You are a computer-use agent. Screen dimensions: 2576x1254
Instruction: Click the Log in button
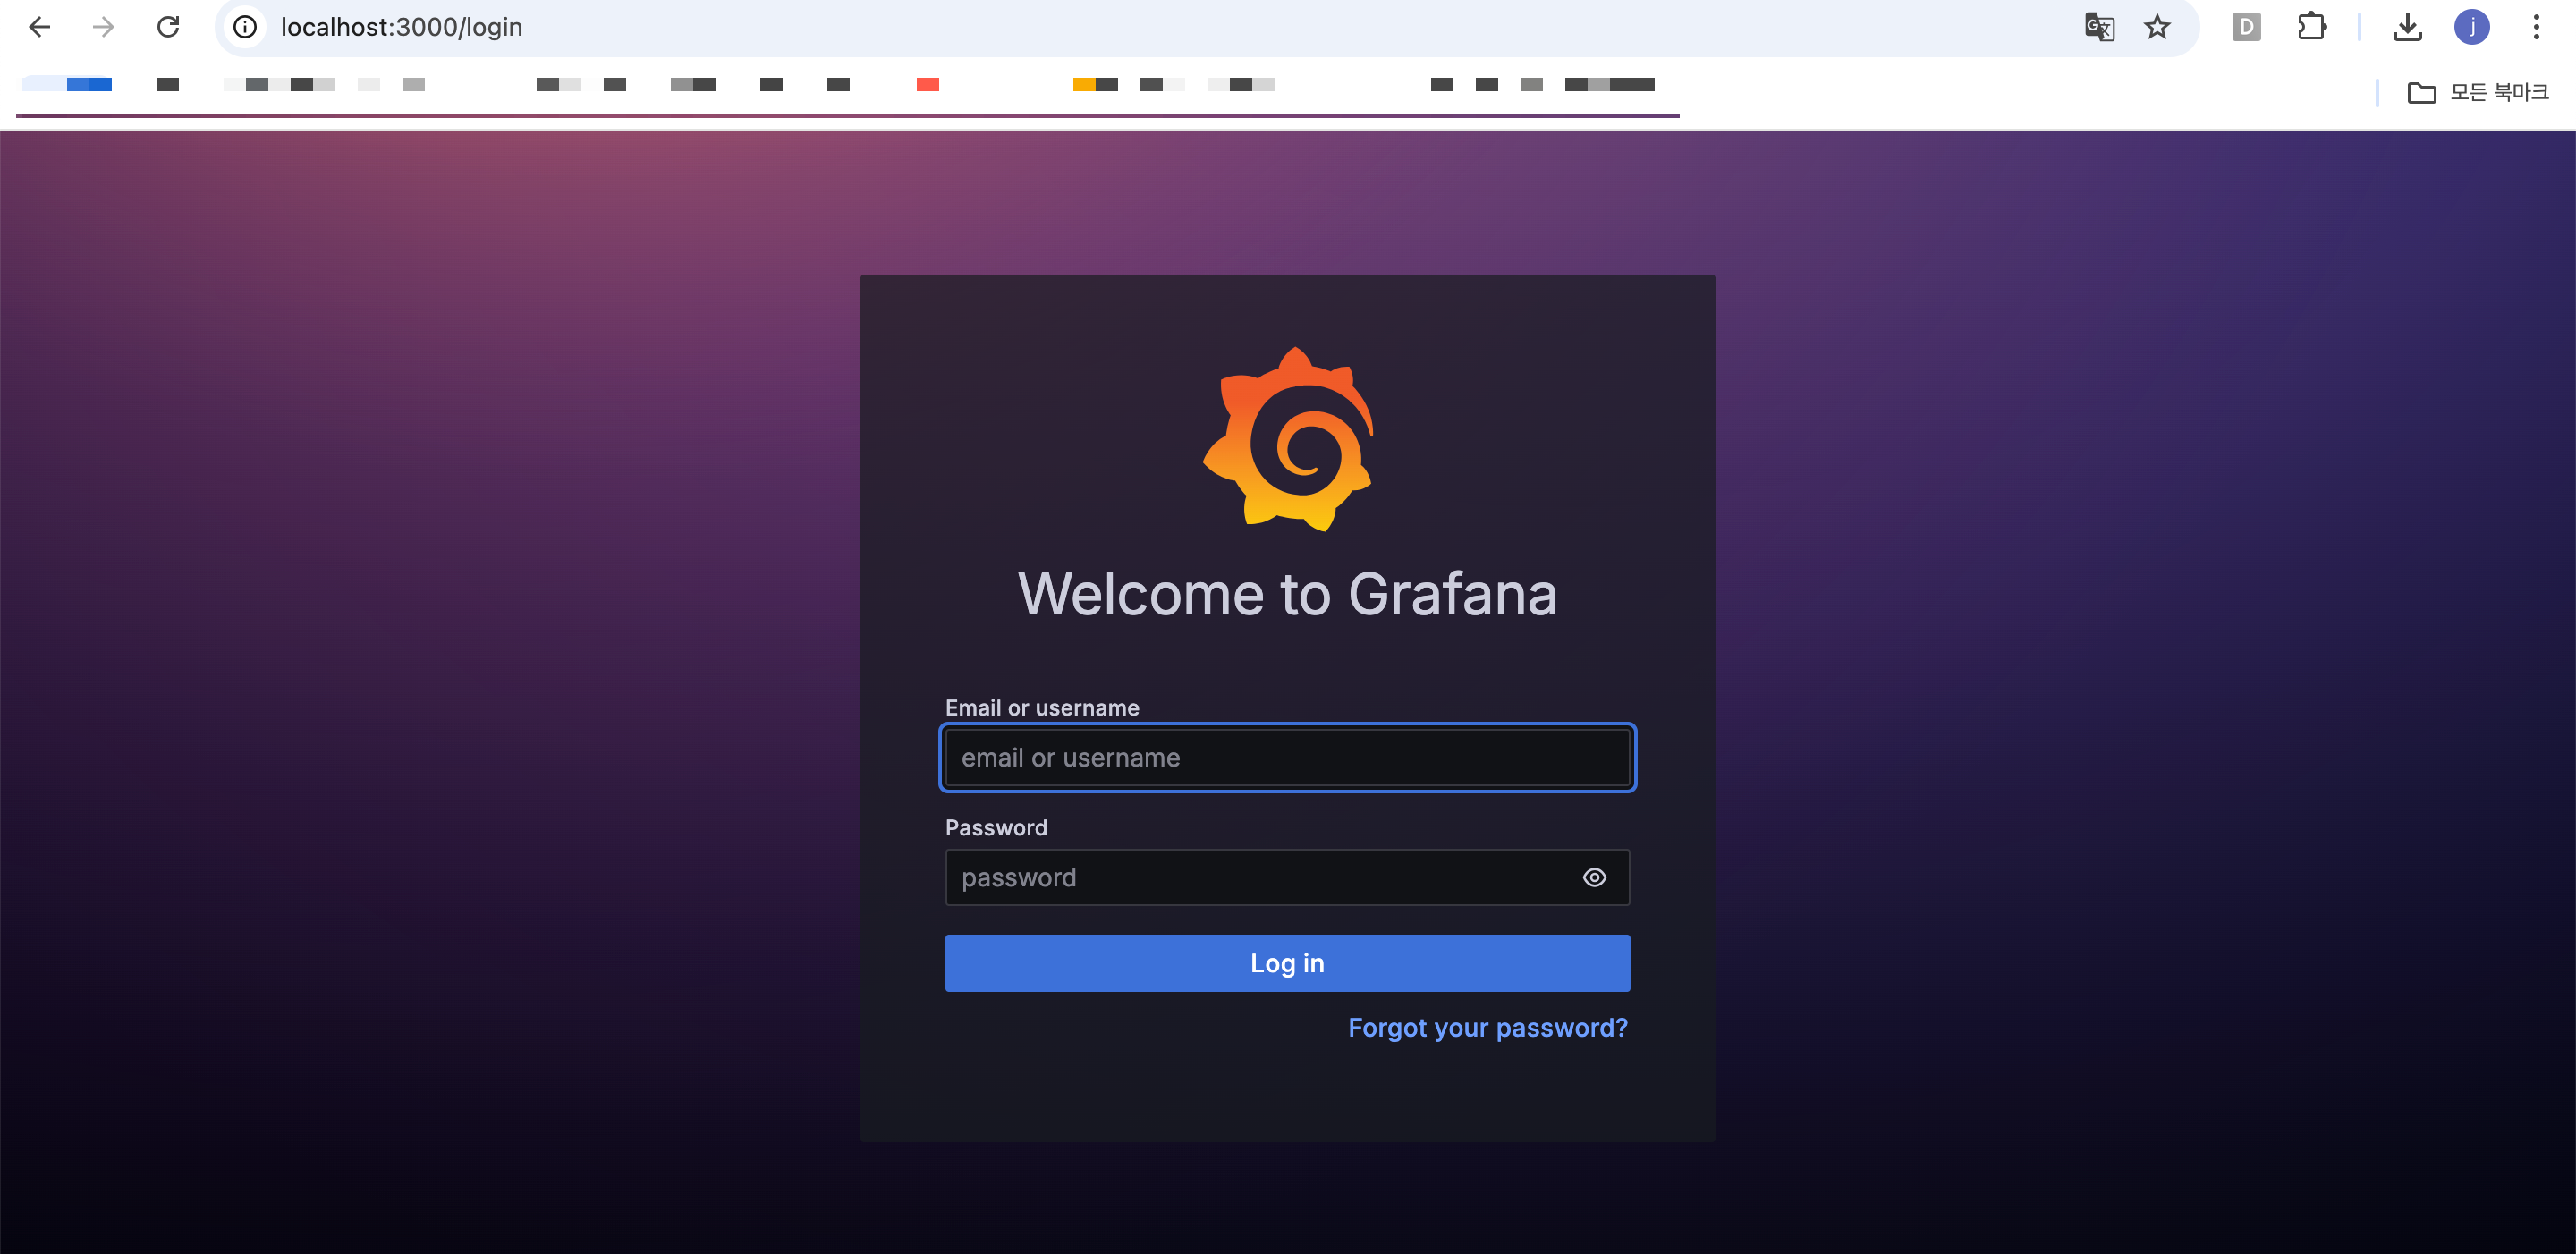[x=1287, y=963]
